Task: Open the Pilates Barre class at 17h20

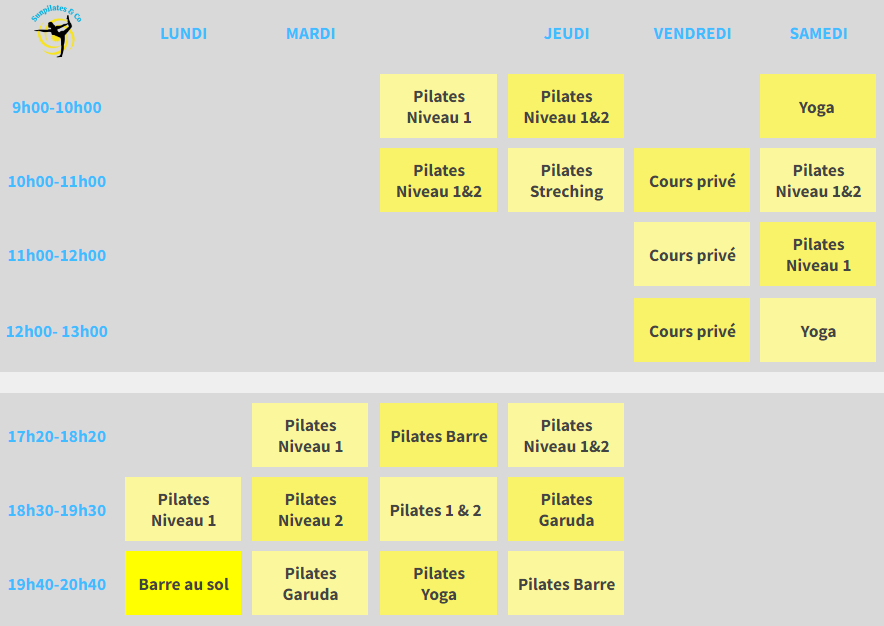Action: (438, 435)
